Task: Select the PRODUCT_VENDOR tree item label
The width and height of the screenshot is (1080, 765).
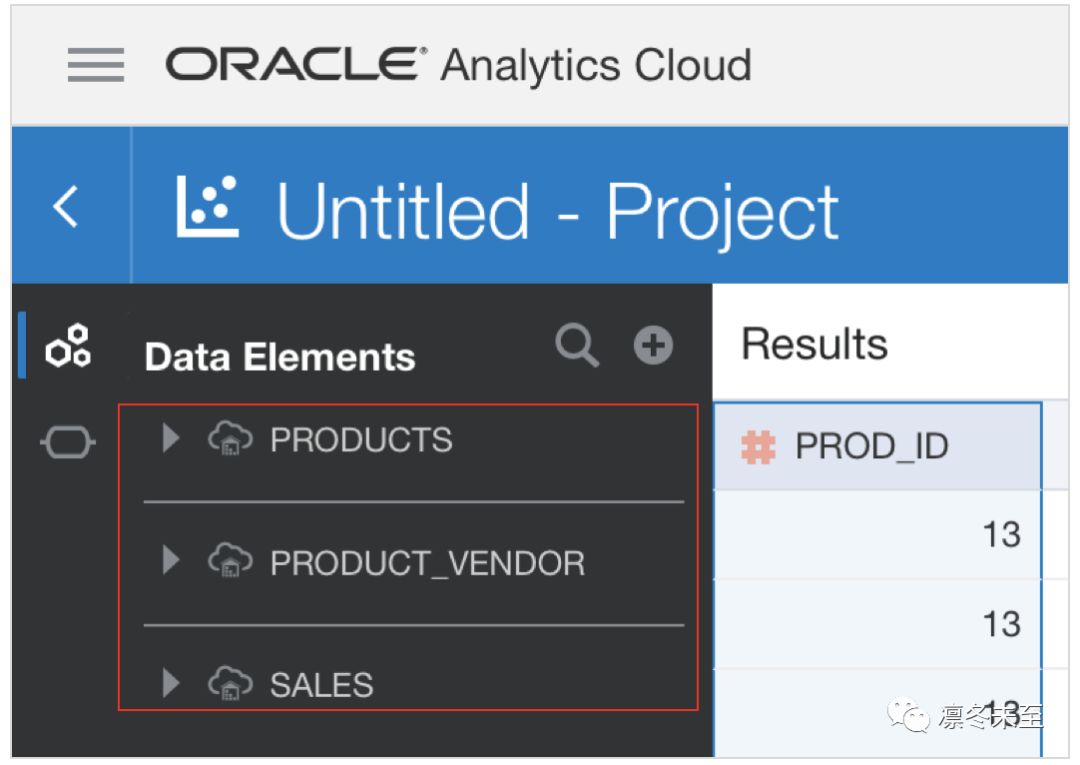Action: tap(427, 563)
